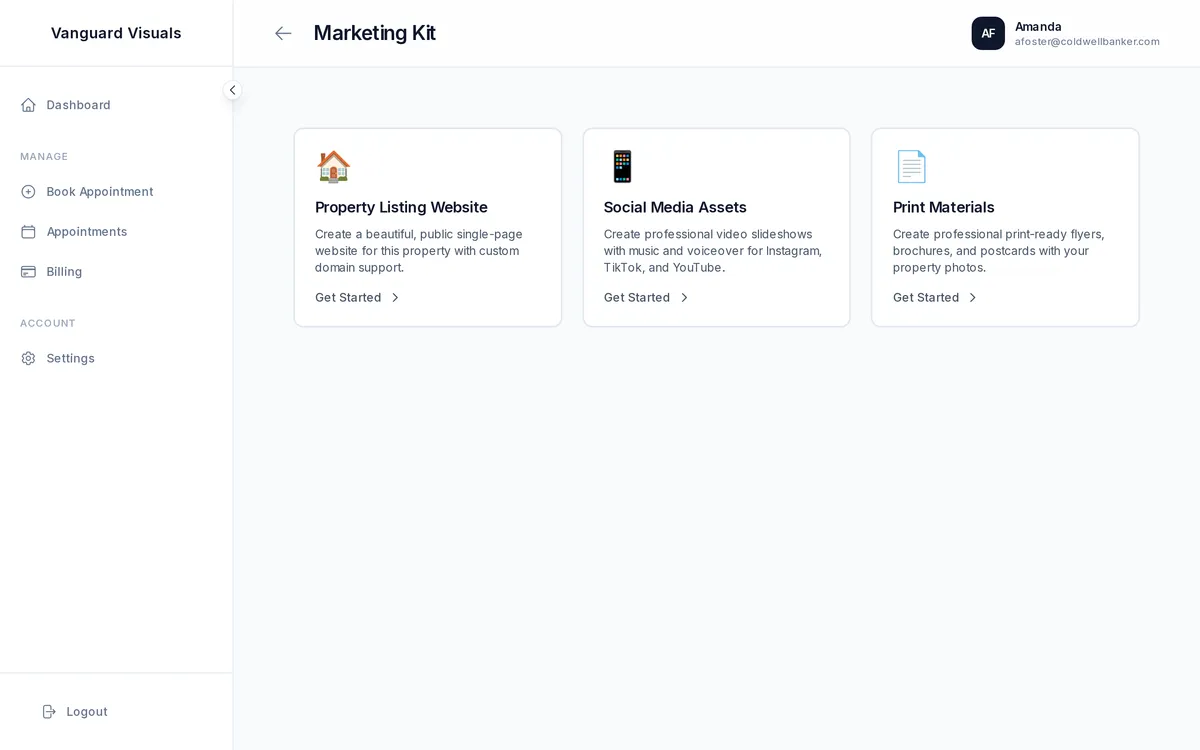The image size is (1200, 750).
Task: Click the Logout icon in the sidebar
Action: pyautogui.click(x=49, y=711)
